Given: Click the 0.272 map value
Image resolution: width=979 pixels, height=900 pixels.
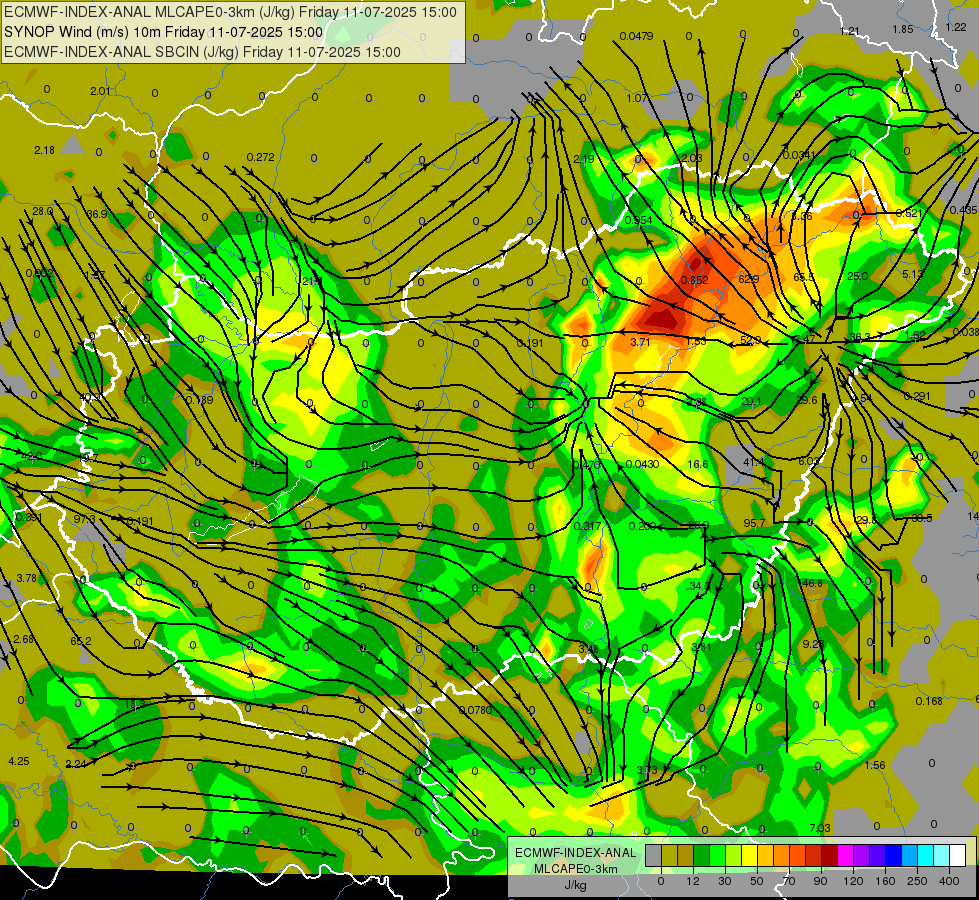Looking at the screenshot, I should click(260, 157).
